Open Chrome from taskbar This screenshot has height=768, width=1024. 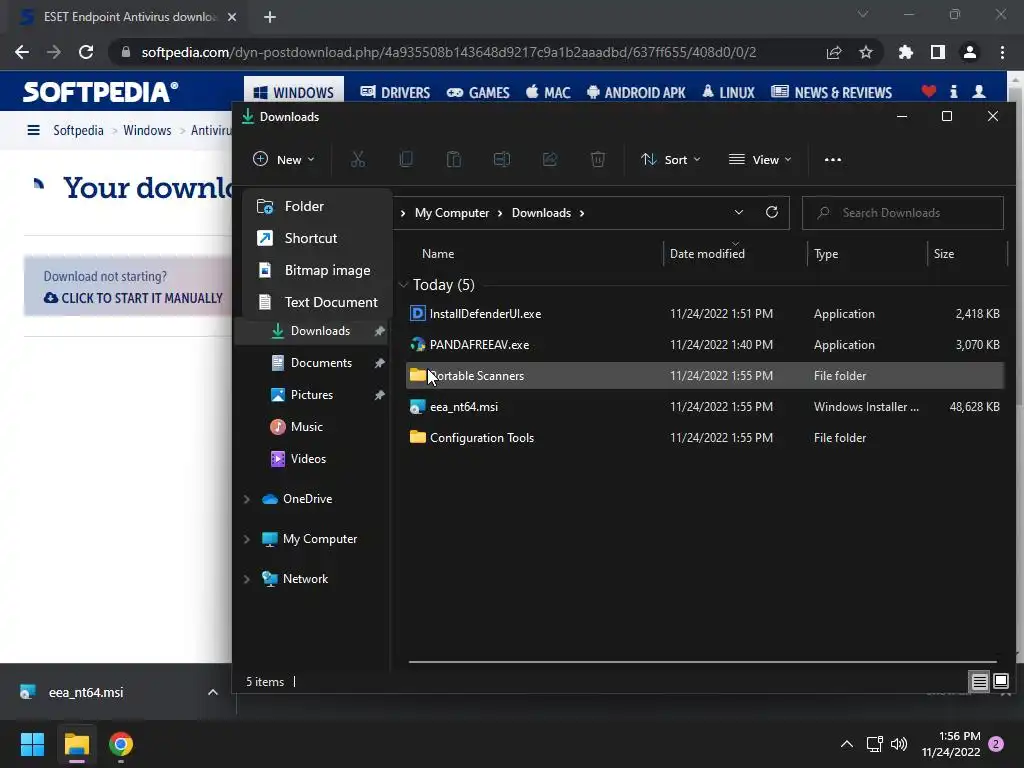pyautogui.click(x=121, y=744)
